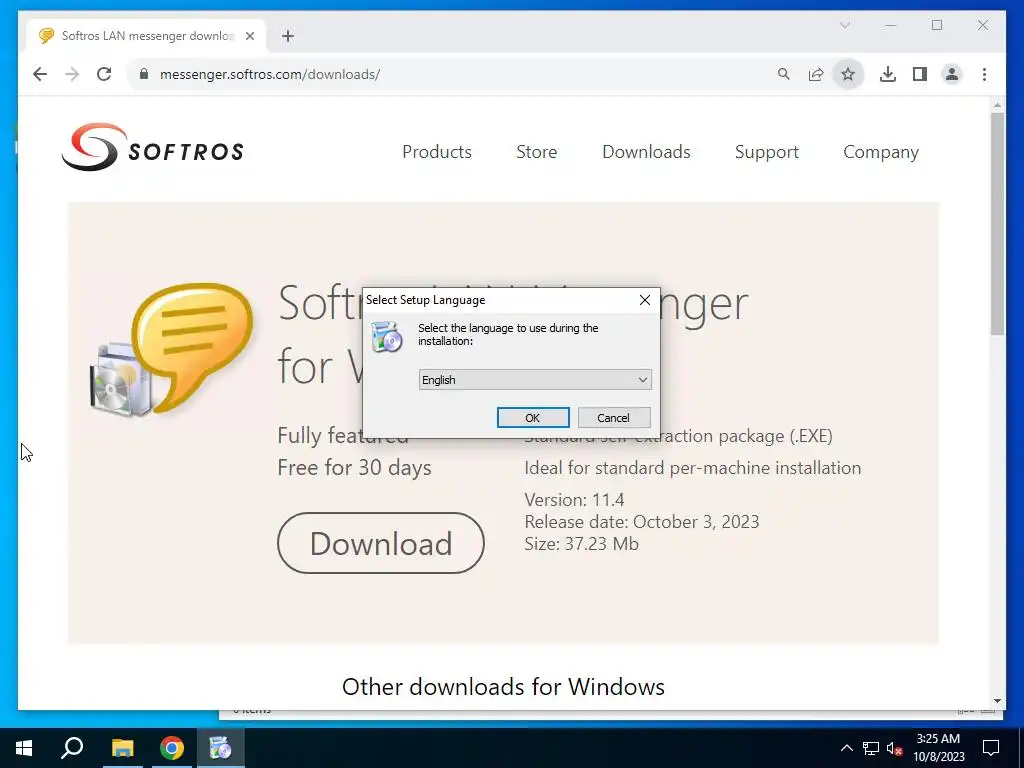Click the large Download button

pos(381,543)
